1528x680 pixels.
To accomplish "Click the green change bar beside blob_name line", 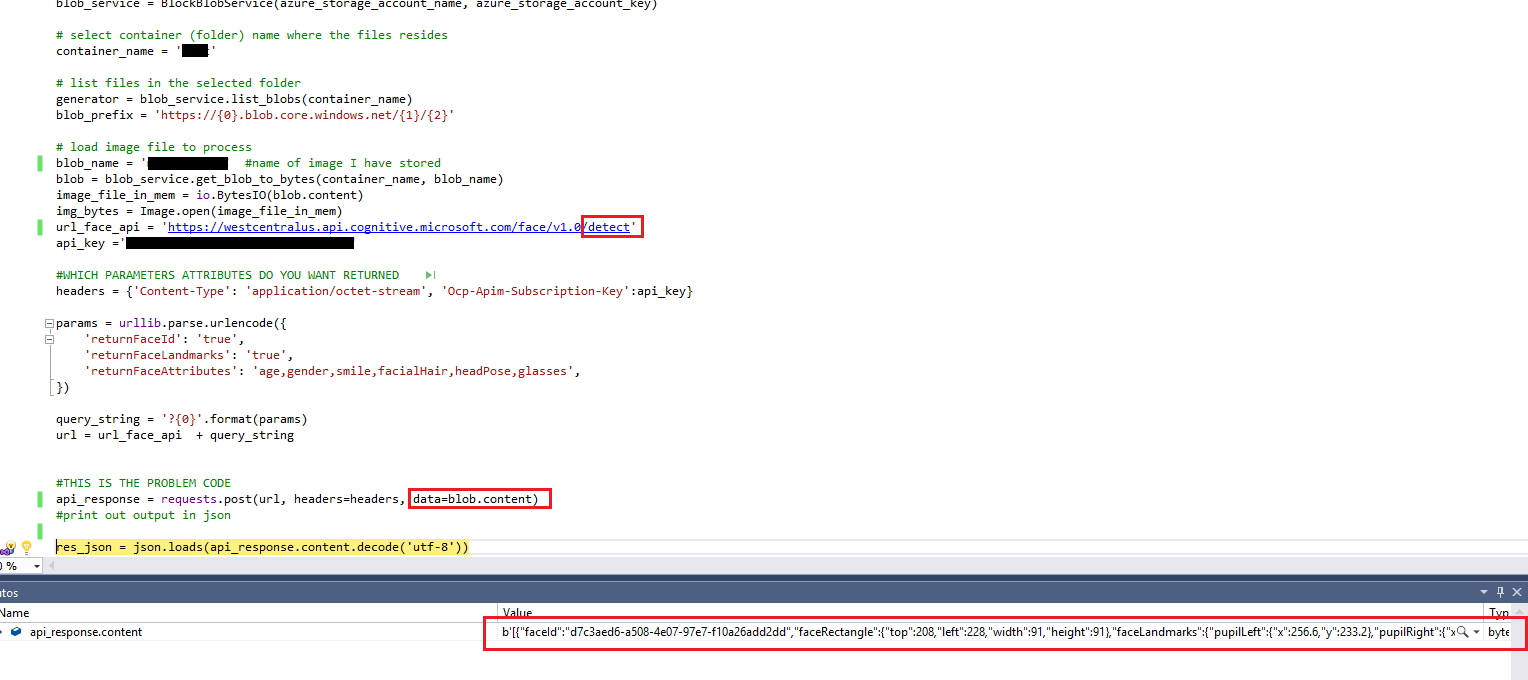I will click(x=40, y=163).
